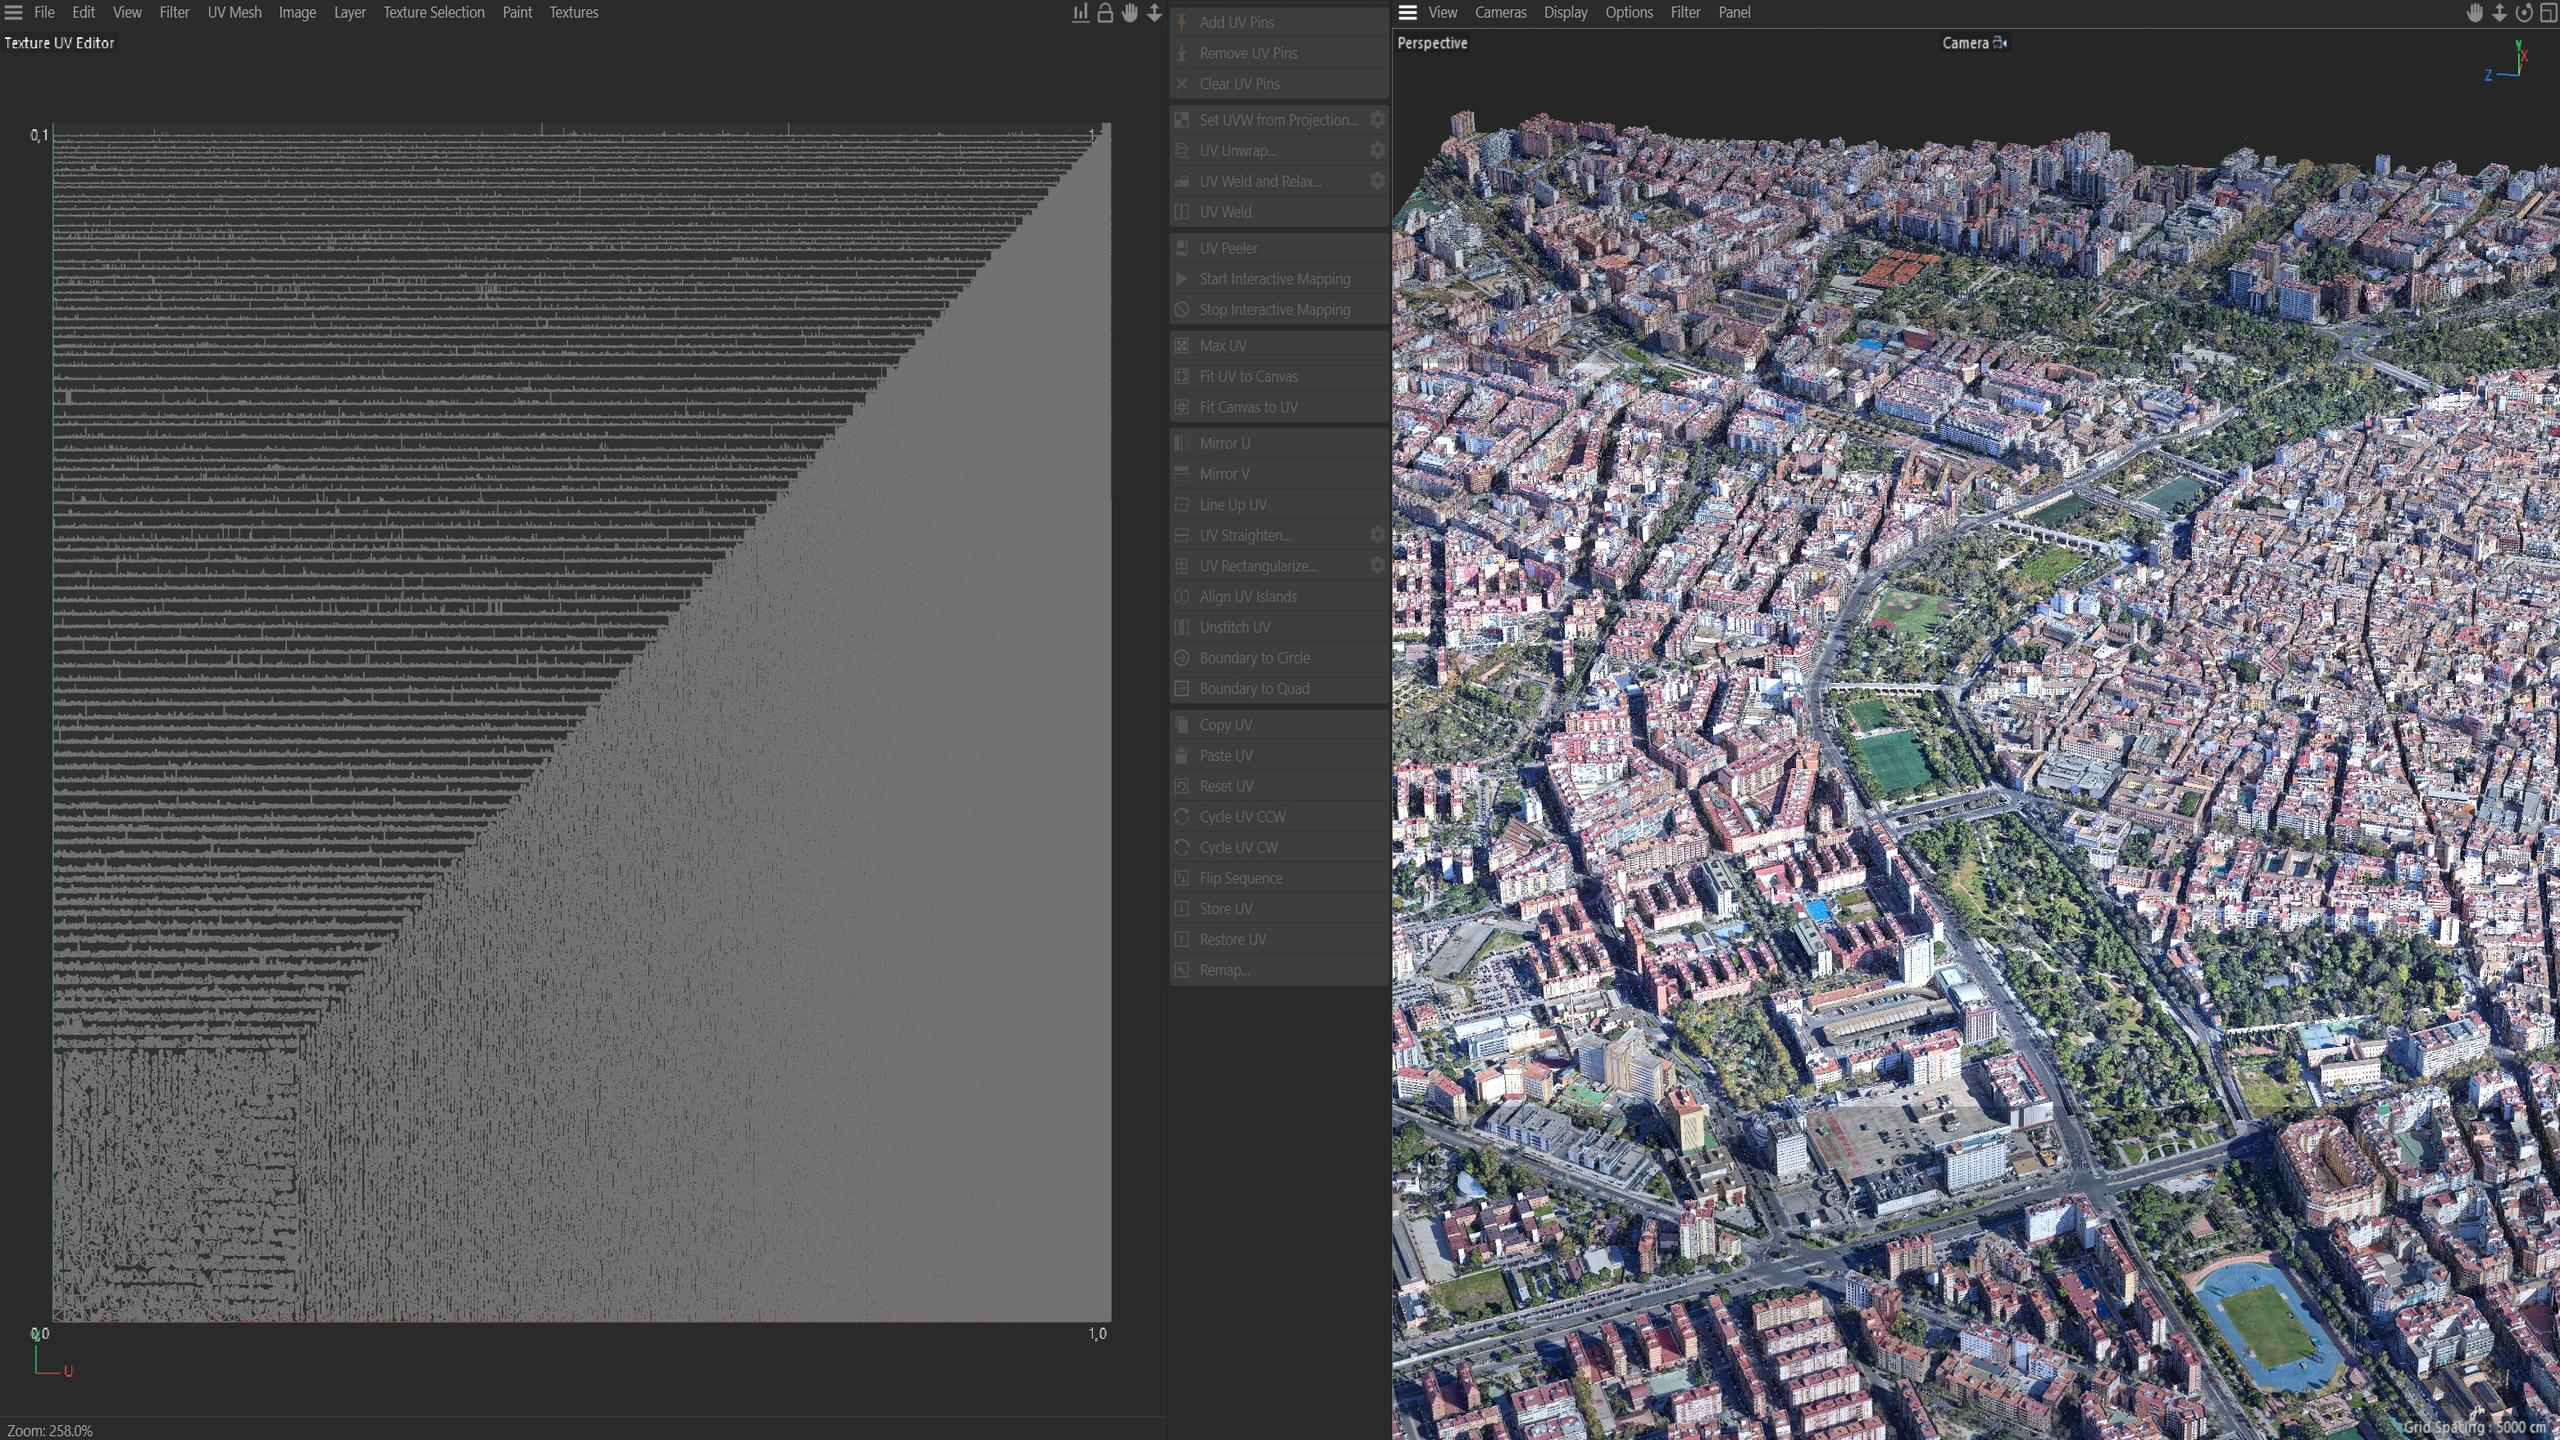This screenshot has width=2560, height=1440.
Task: Click the Unstitch UV command
Action: (1279, 627)
